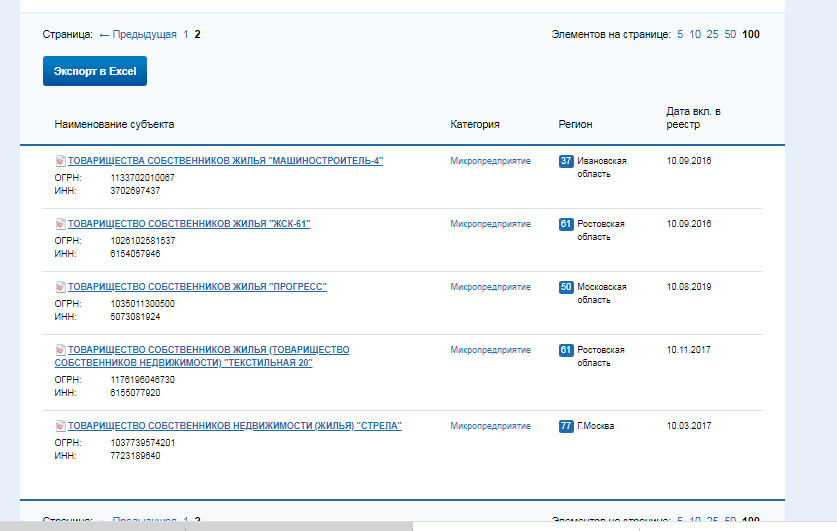Click ОГРН value 1133702010067
This screenshot has width=837, height=531.
point(143,178)
